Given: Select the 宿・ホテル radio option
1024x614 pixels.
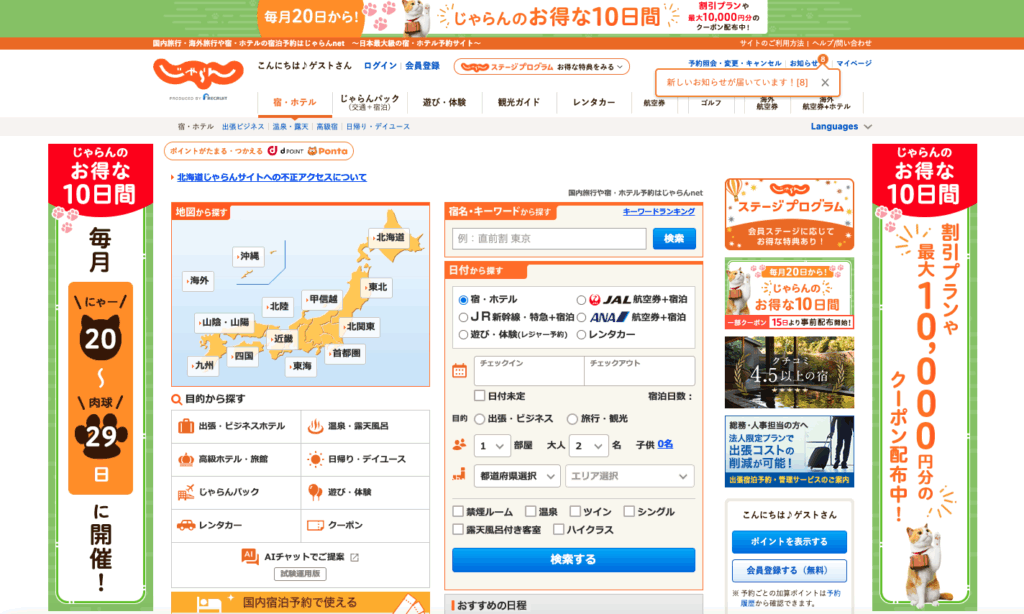Looking at the screenshot, I should (463, 300).
